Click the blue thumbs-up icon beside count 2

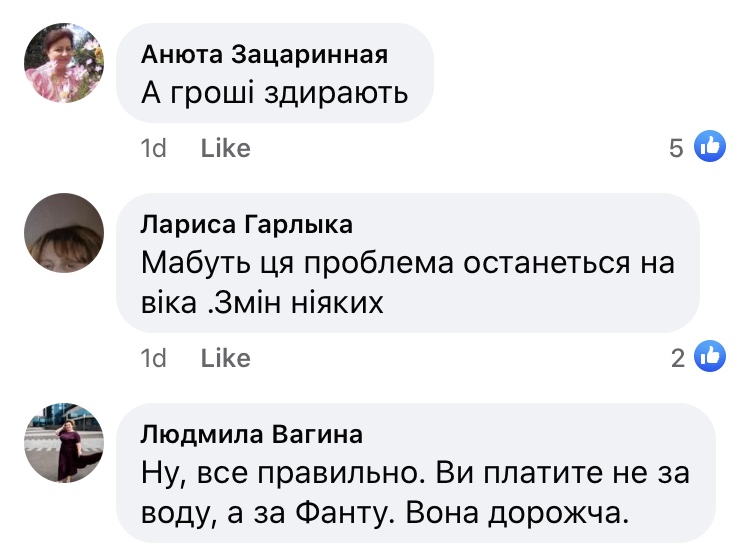click(x=709, y=357)
